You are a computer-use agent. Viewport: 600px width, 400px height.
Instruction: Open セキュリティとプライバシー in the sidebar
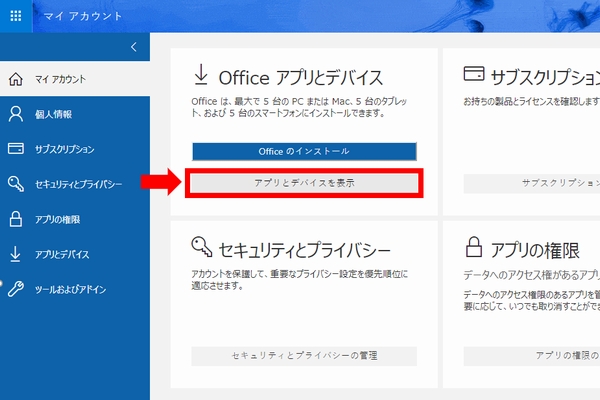(75, 184)
